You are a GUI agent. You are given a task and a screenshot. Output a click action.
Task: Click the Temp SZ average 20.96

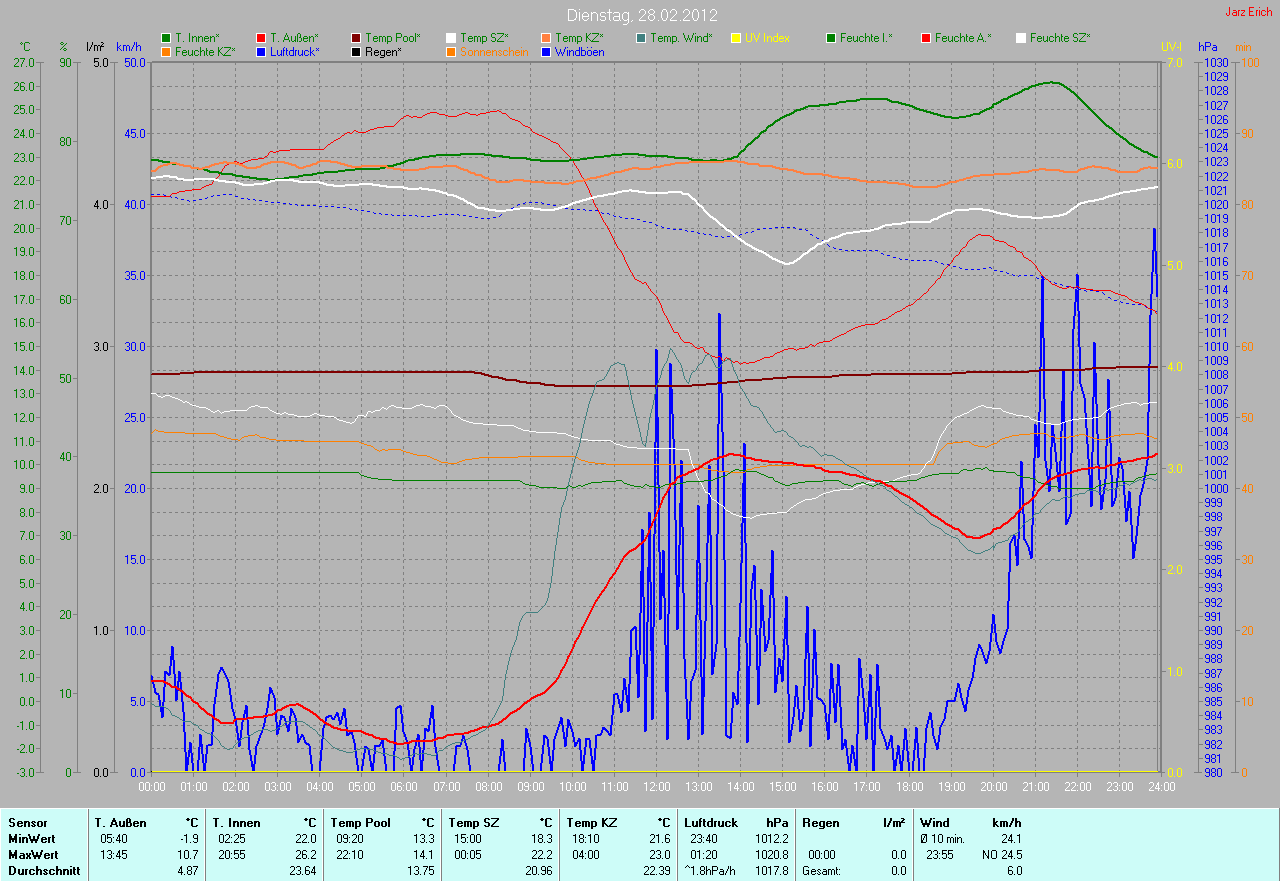(x=538, y=871)
